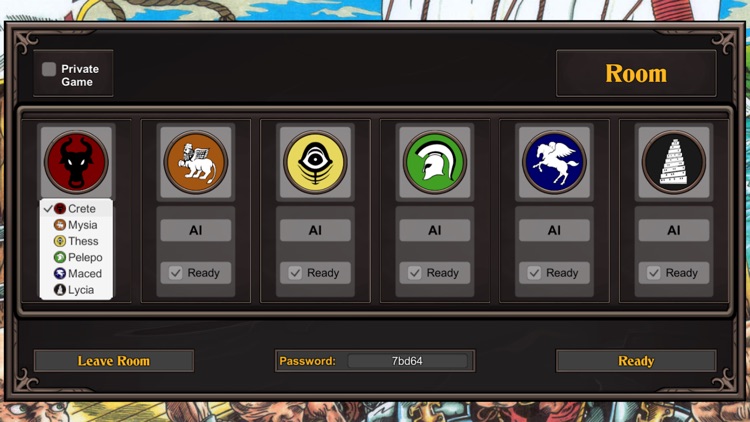
Task: Click the gold Ready button
Action: coord(636,361)
